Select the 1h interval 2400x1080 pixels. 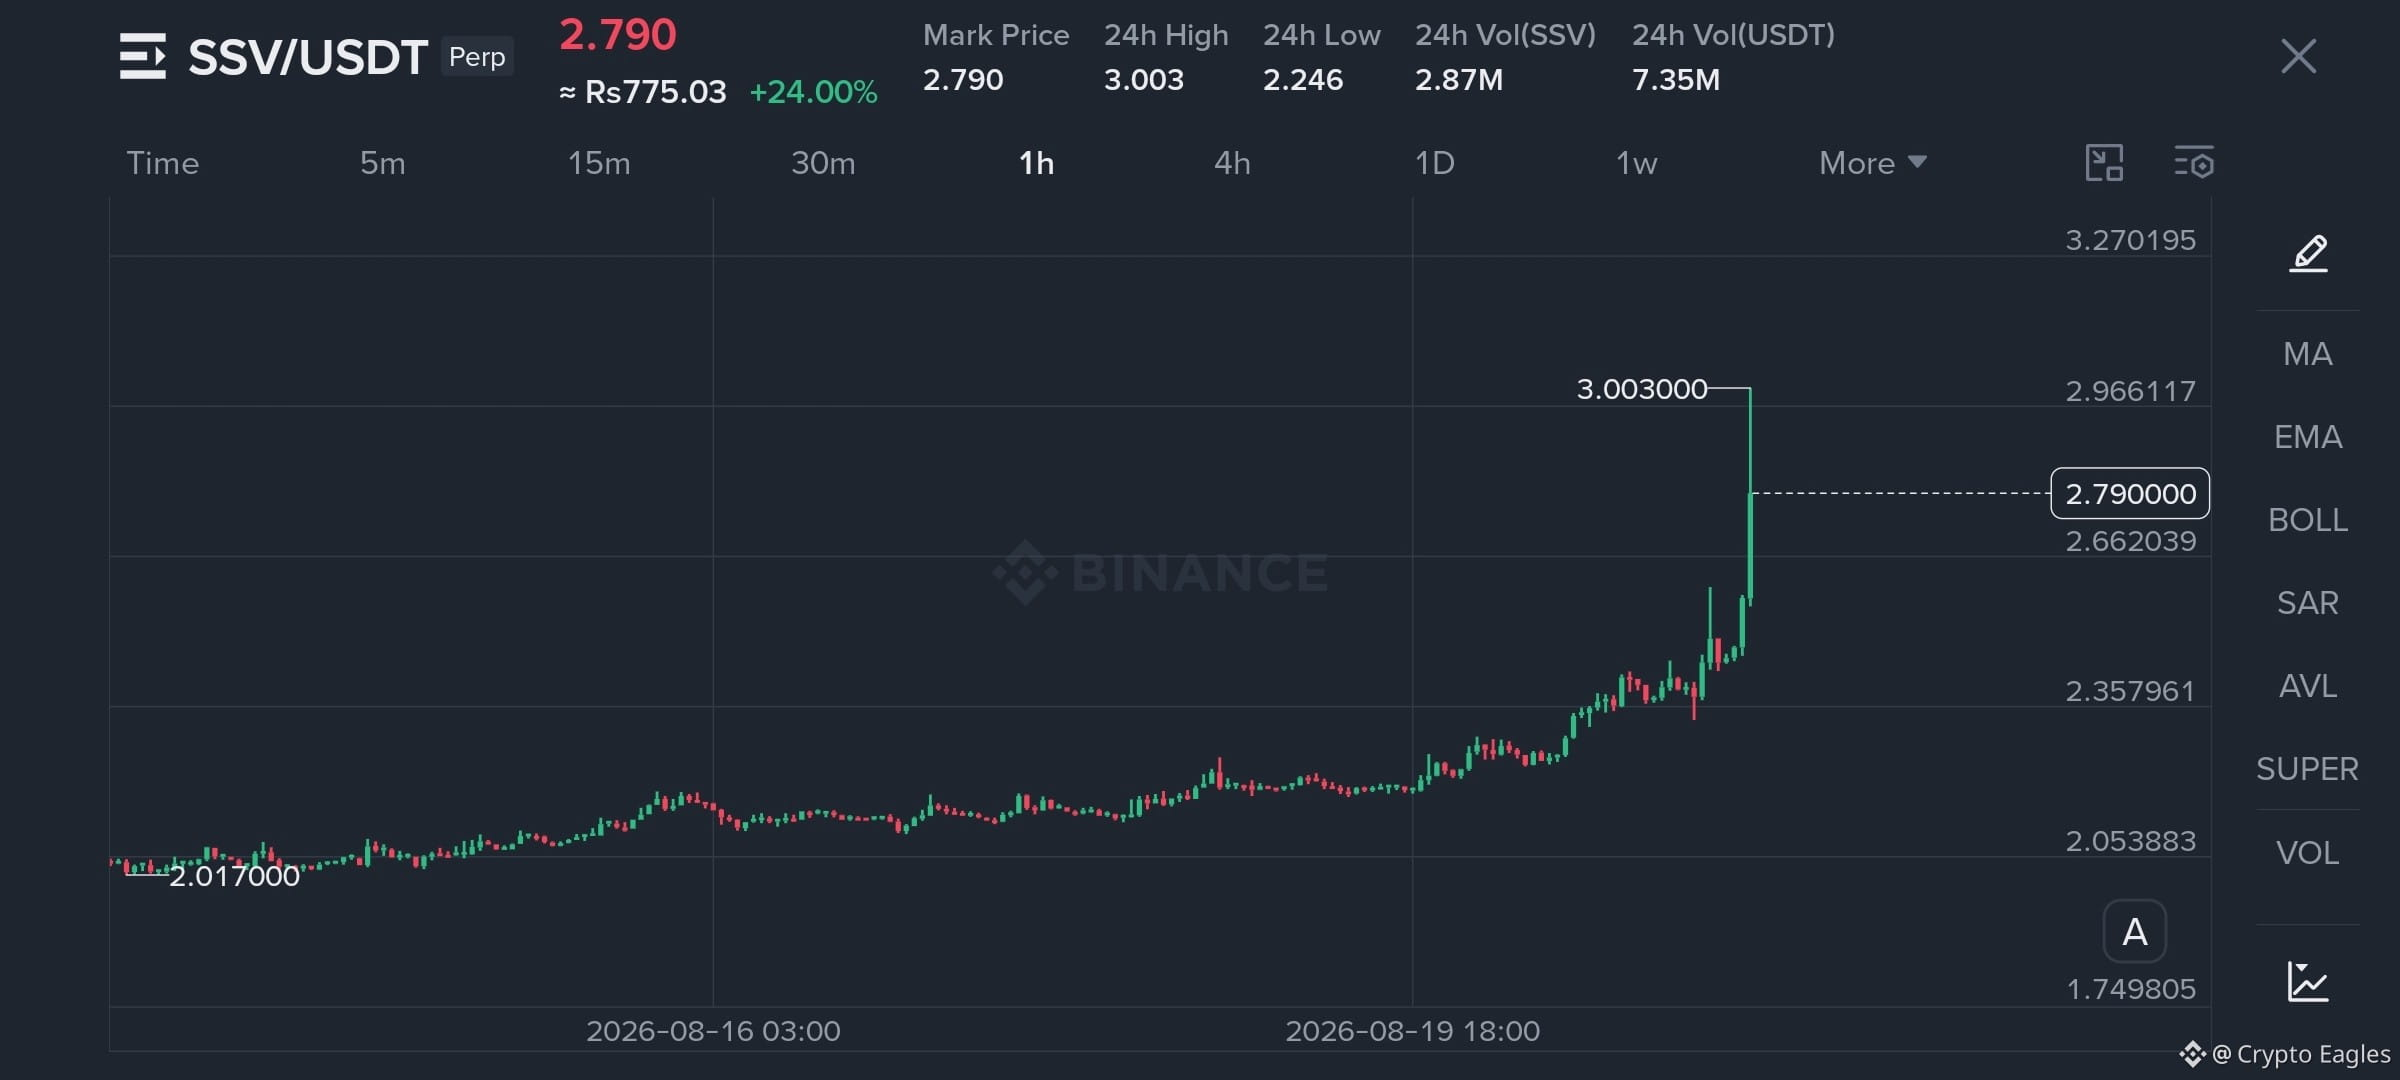click(1037, 163)
